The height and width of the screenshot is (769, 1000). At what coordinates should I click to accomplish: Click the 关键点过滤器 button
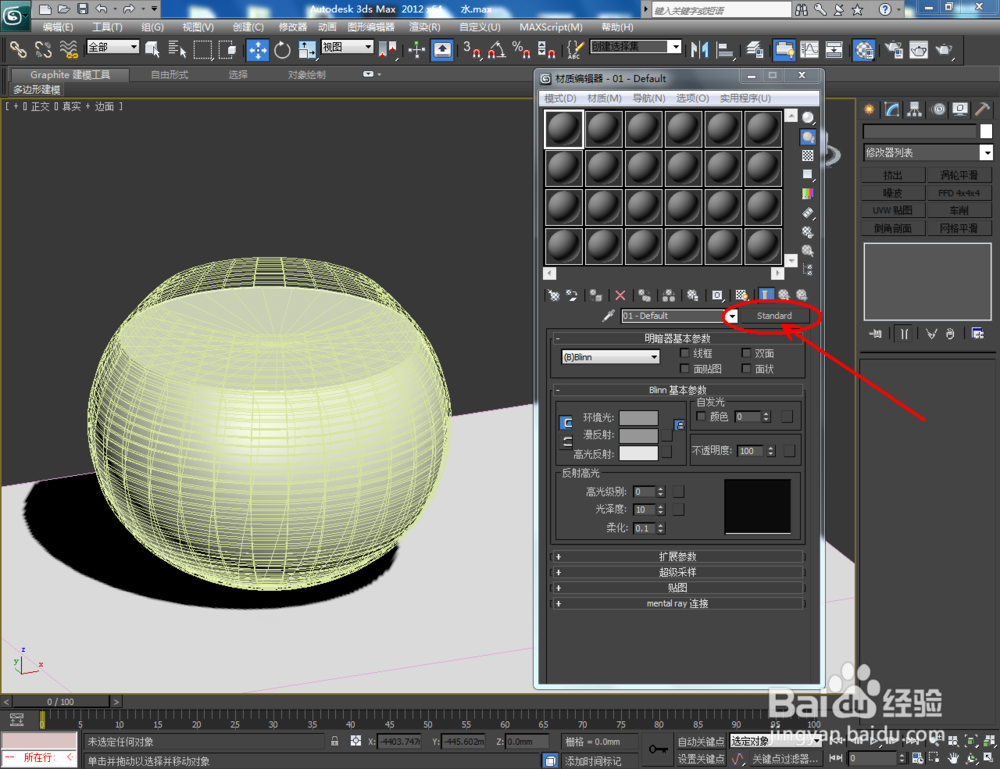point(784,758)
